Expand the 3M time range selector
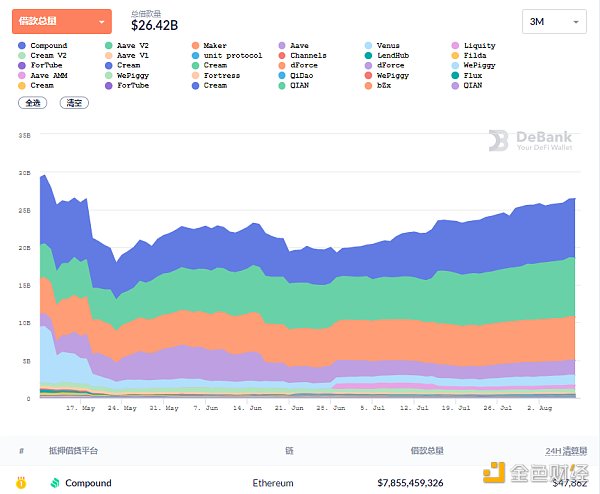The height and width of the screenshot is (494, 600). click(554, 21)
